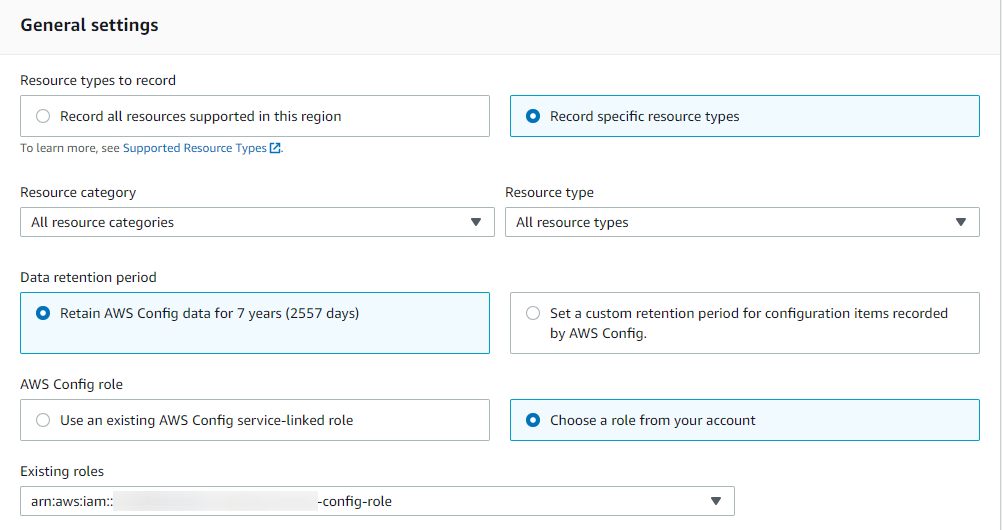
Task: Open the Supported Resource Types link
Action: click(194, 148)
